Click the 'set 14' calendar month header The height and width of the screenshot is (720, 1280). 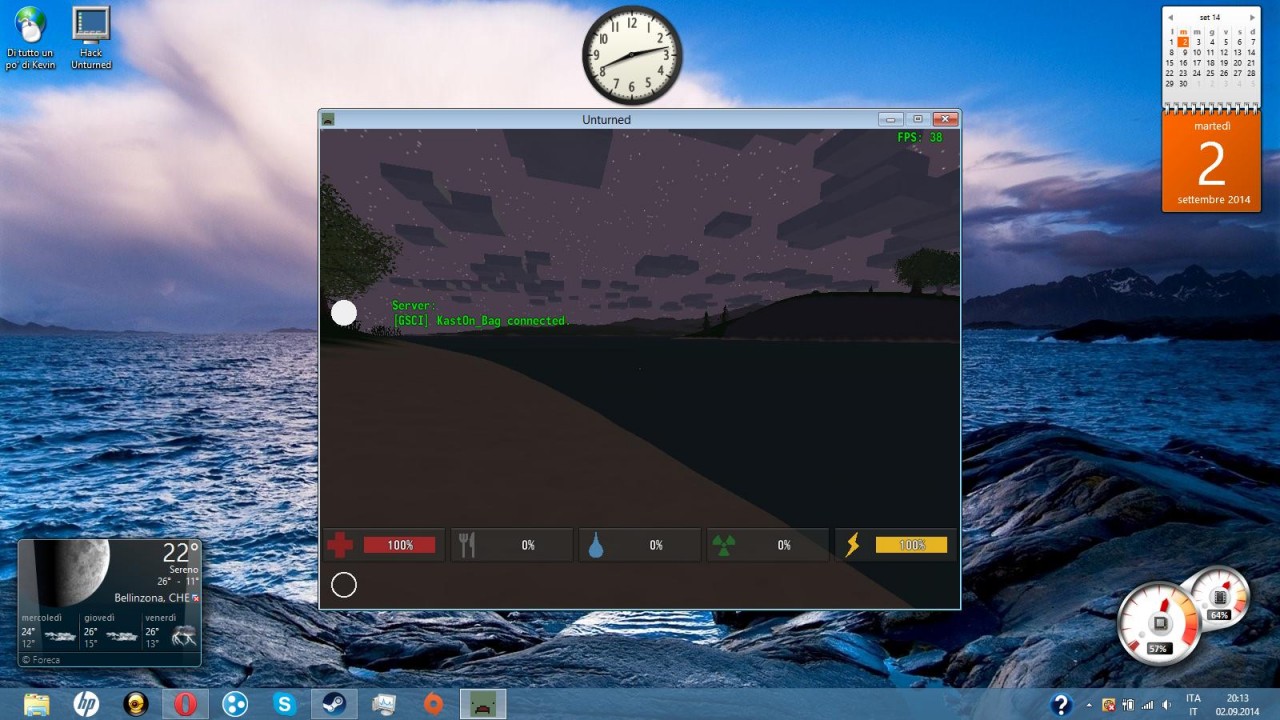click(1210, 18)
